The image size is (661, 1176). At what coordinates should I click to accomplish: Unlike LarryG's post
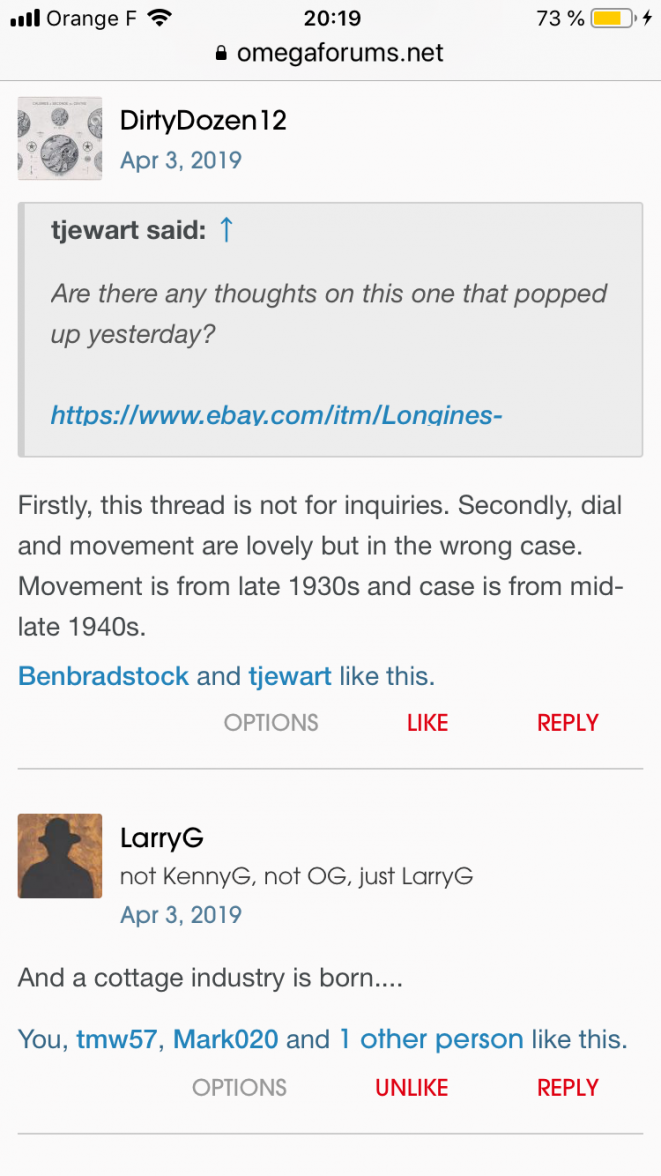pyautogui.click(x=411, y=1088)
